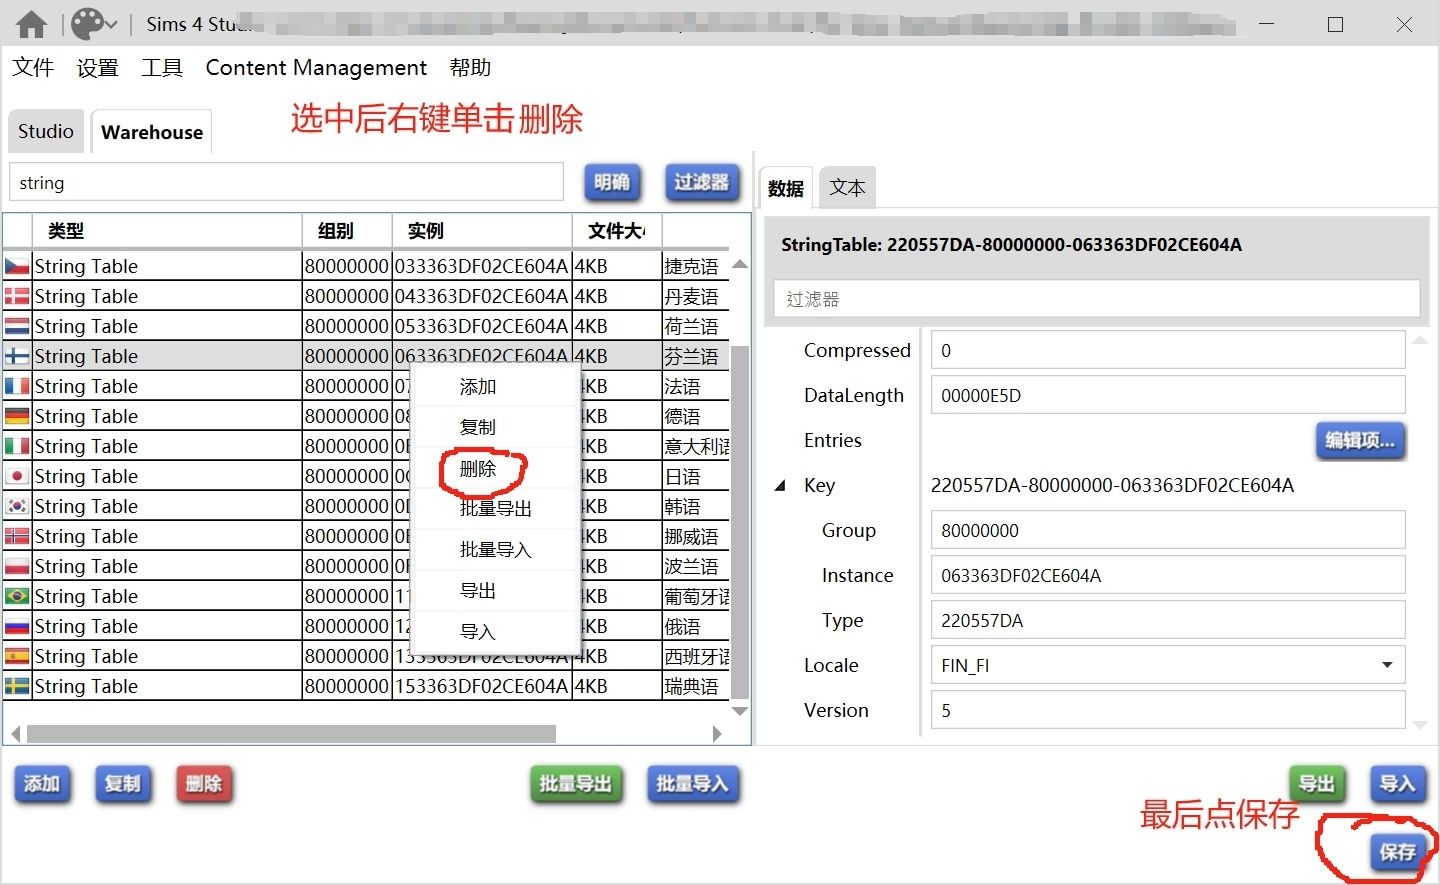The height and width of the screenshot is (885, 1440).
Task: Choose 复制 in context menu
Action: coord(496,427)
